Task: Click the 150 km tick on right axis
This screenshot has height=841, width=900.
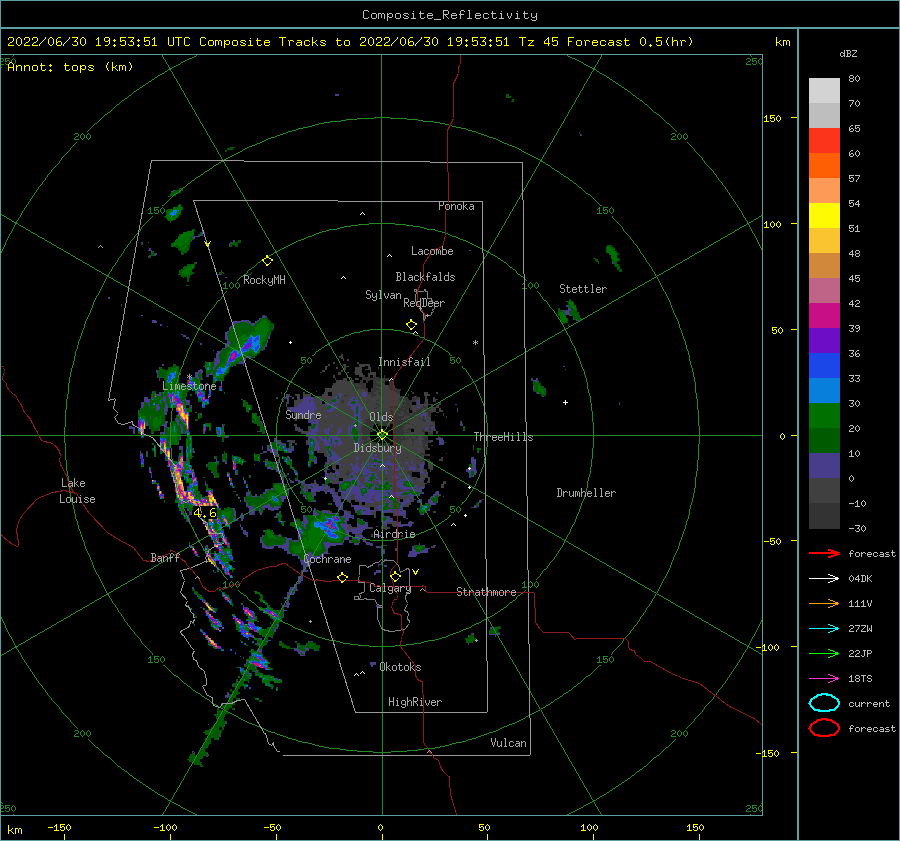Action: pos(772,118)
